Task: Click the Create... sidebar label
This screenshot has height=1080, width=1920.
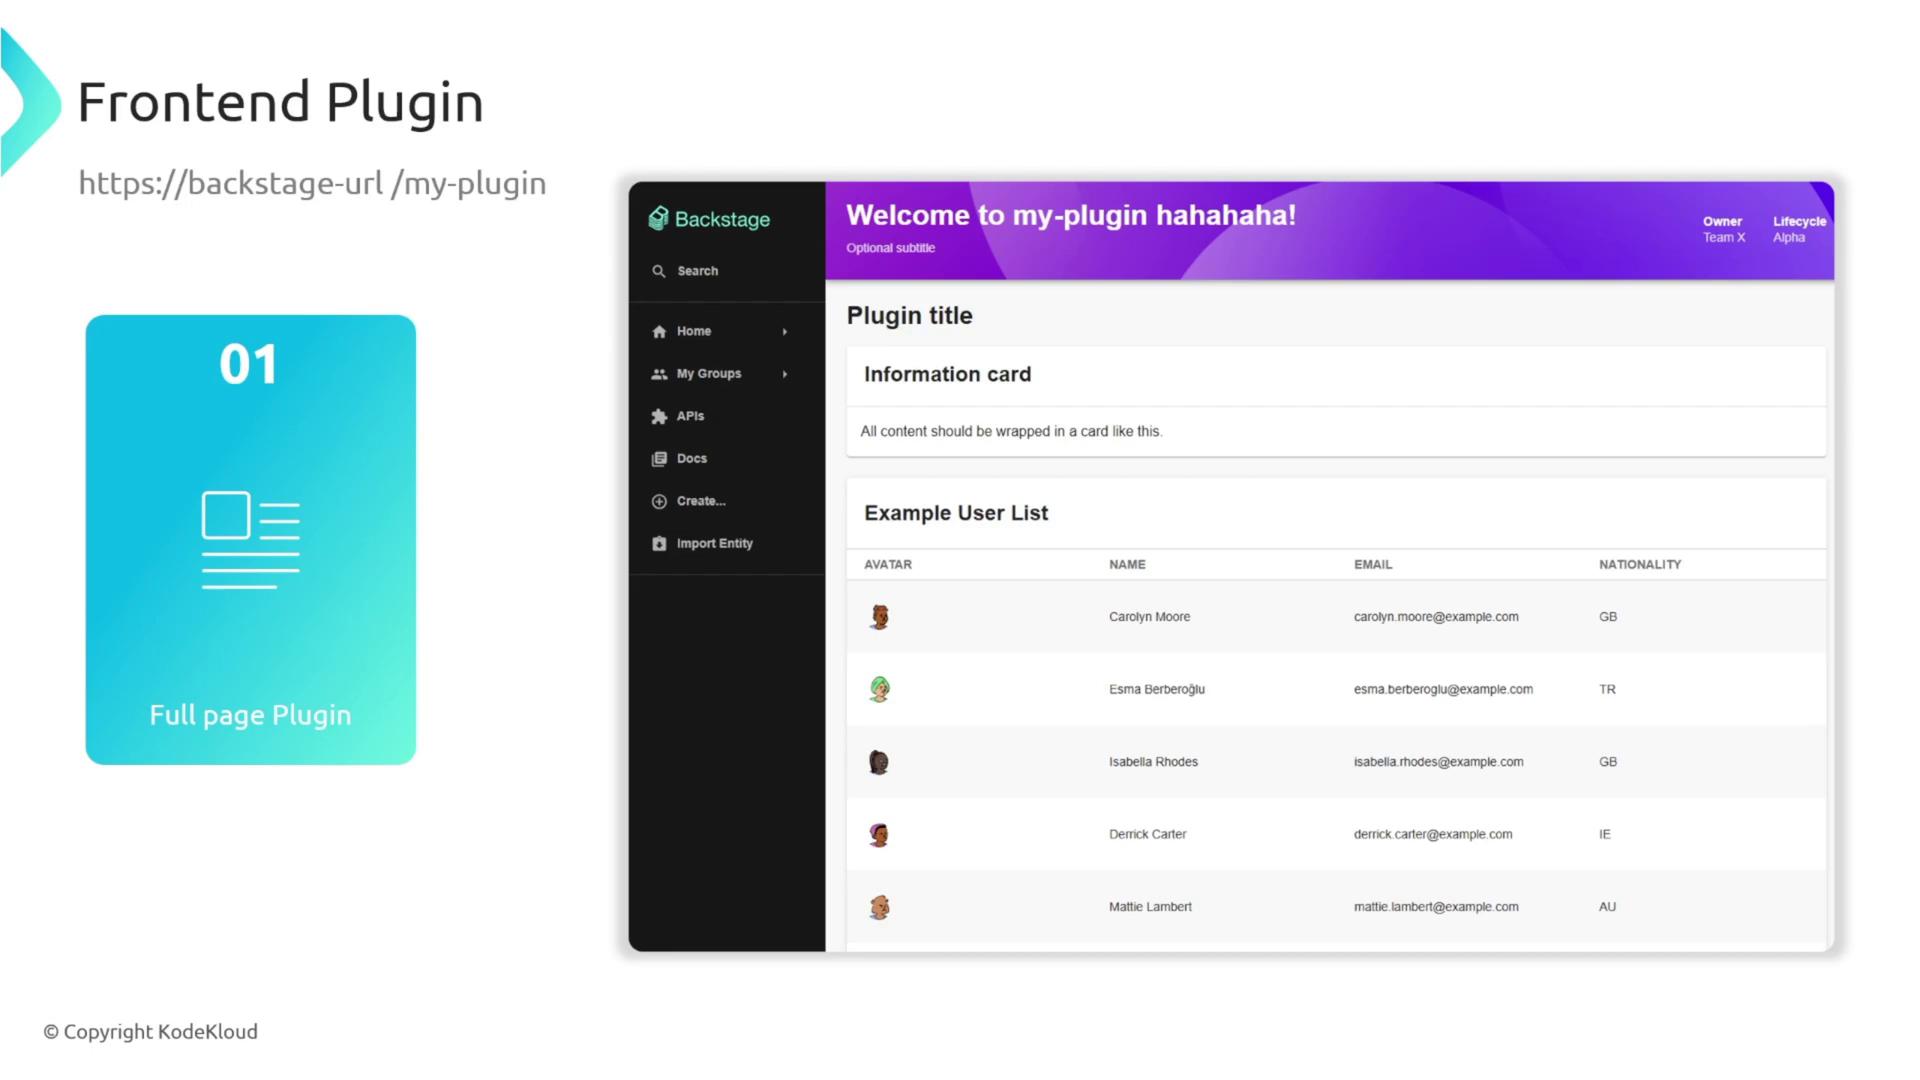Action: click(701, 501)
